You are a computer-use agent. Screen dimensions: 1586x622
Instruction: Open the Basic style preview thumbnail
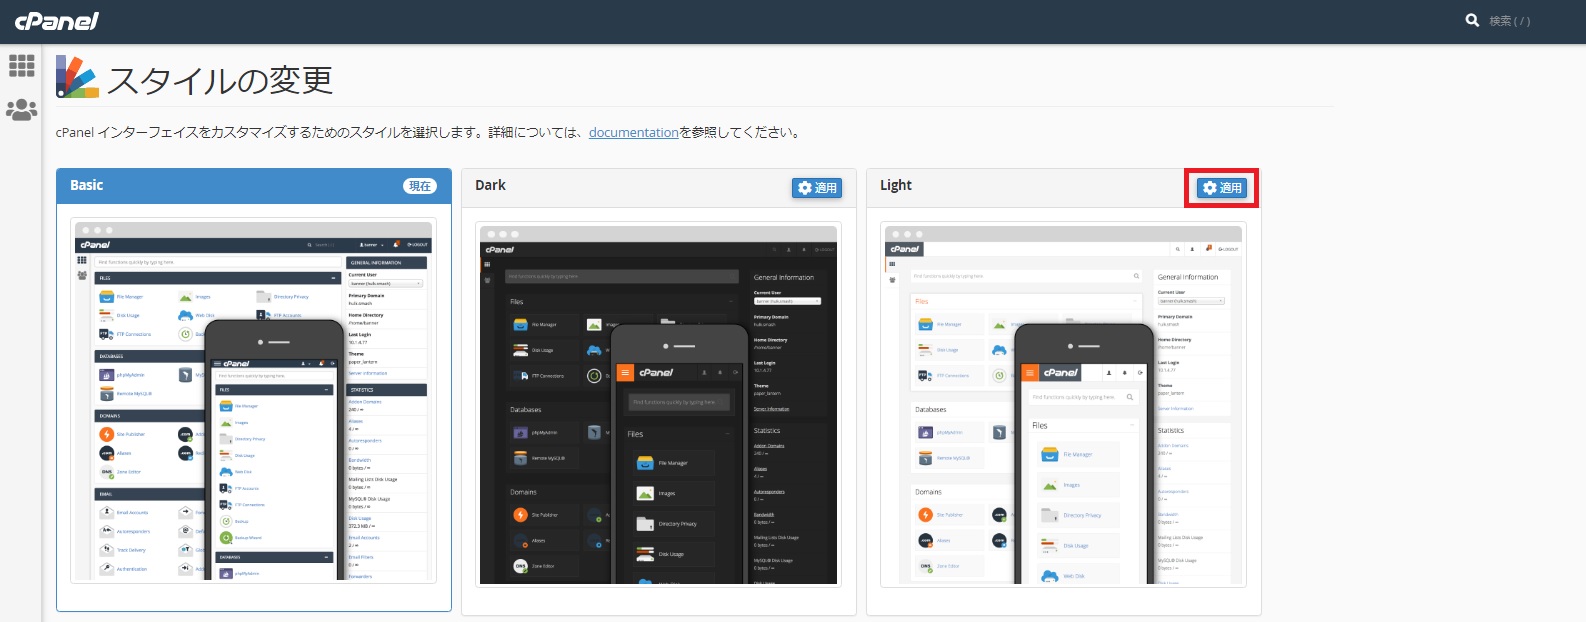click(254, 402)
